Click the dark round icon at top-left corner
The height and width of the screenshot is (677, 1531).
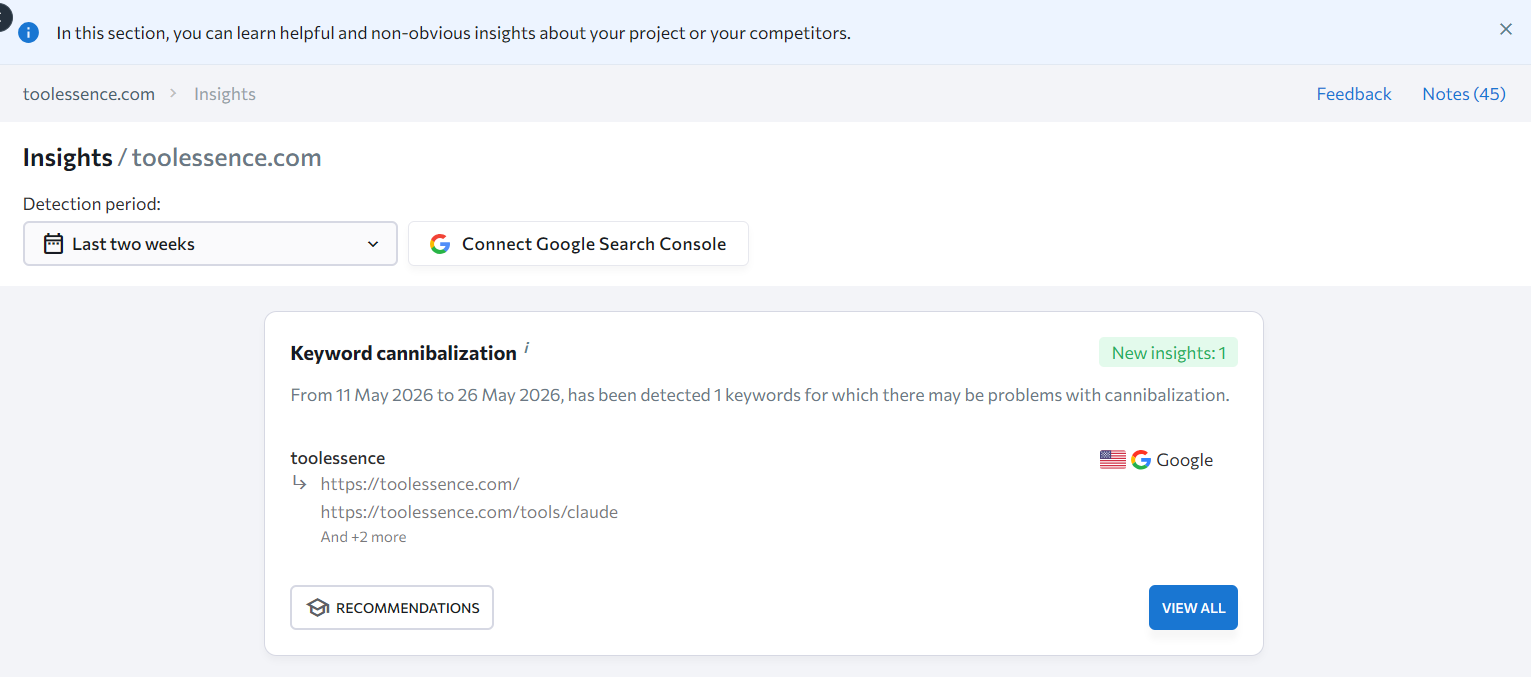[x=4, y=15]
